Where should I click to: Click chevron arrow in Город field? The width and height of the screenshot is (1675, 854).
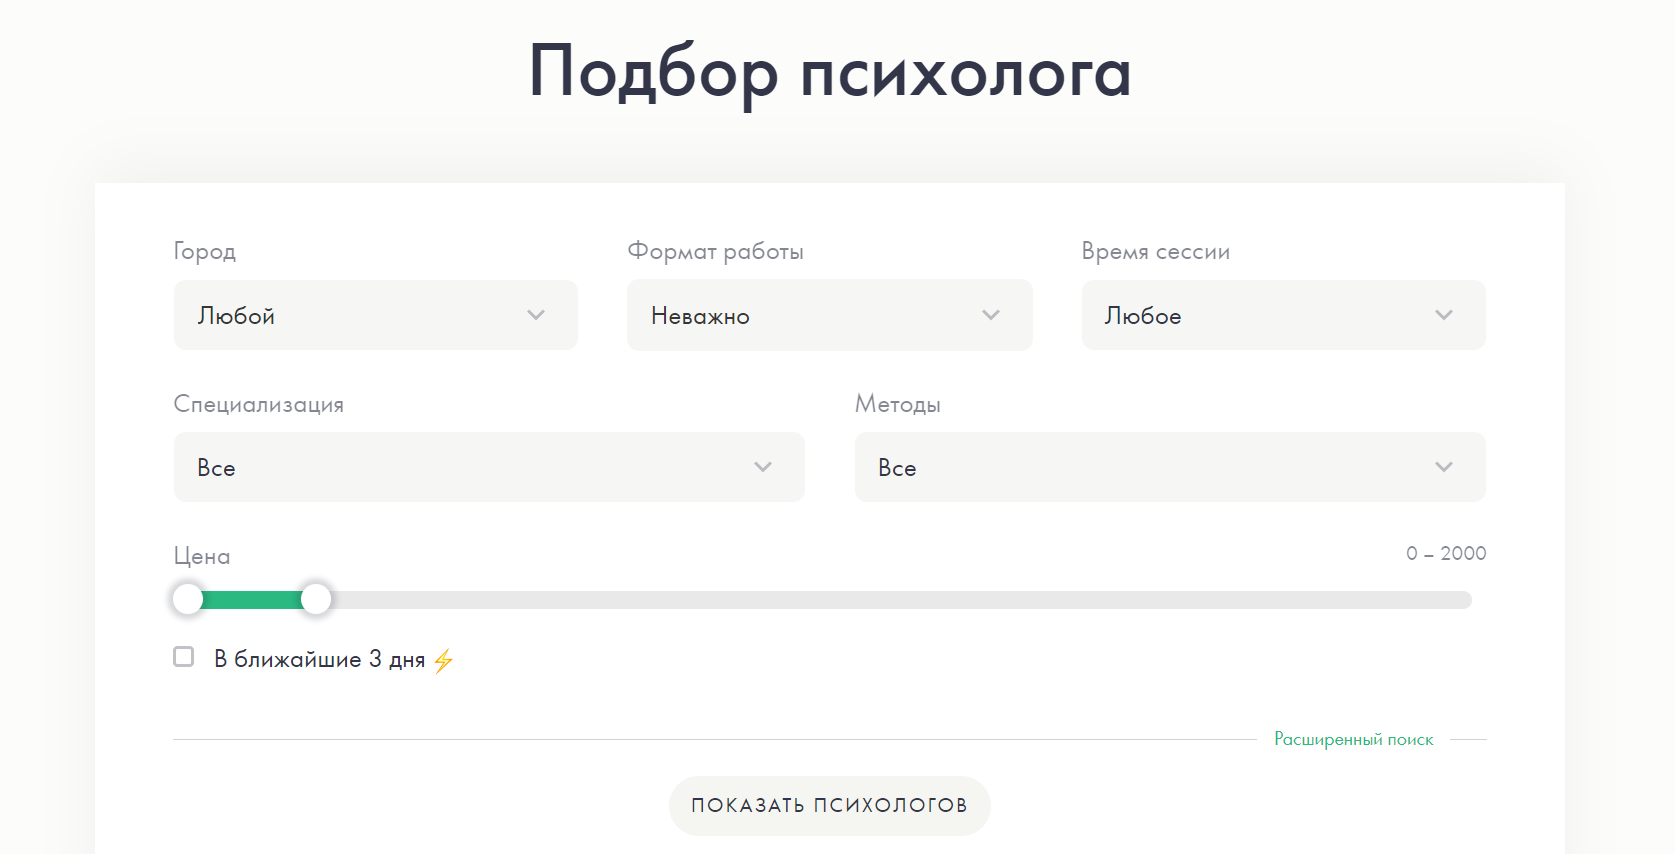pos(536,315)
